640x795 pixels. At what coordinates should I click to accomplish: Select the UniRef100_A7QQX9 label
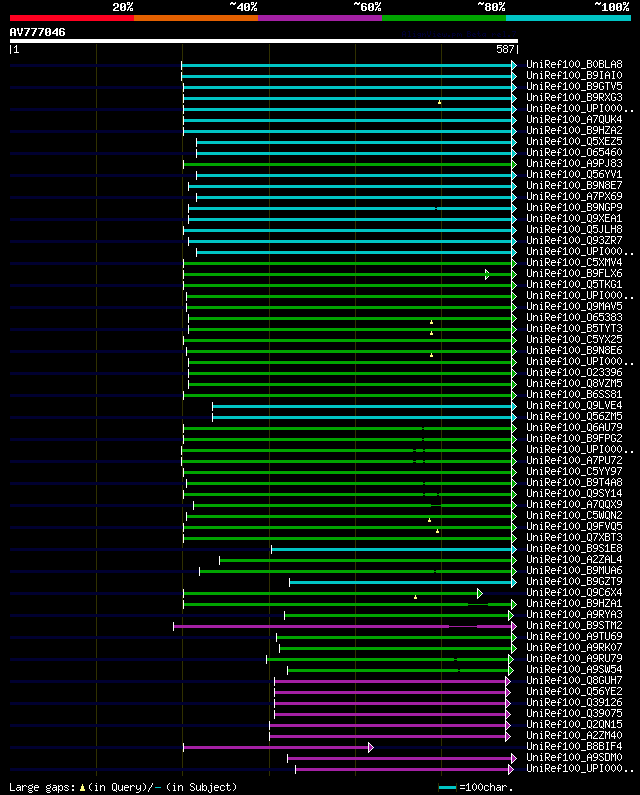(x=574, y=504)
